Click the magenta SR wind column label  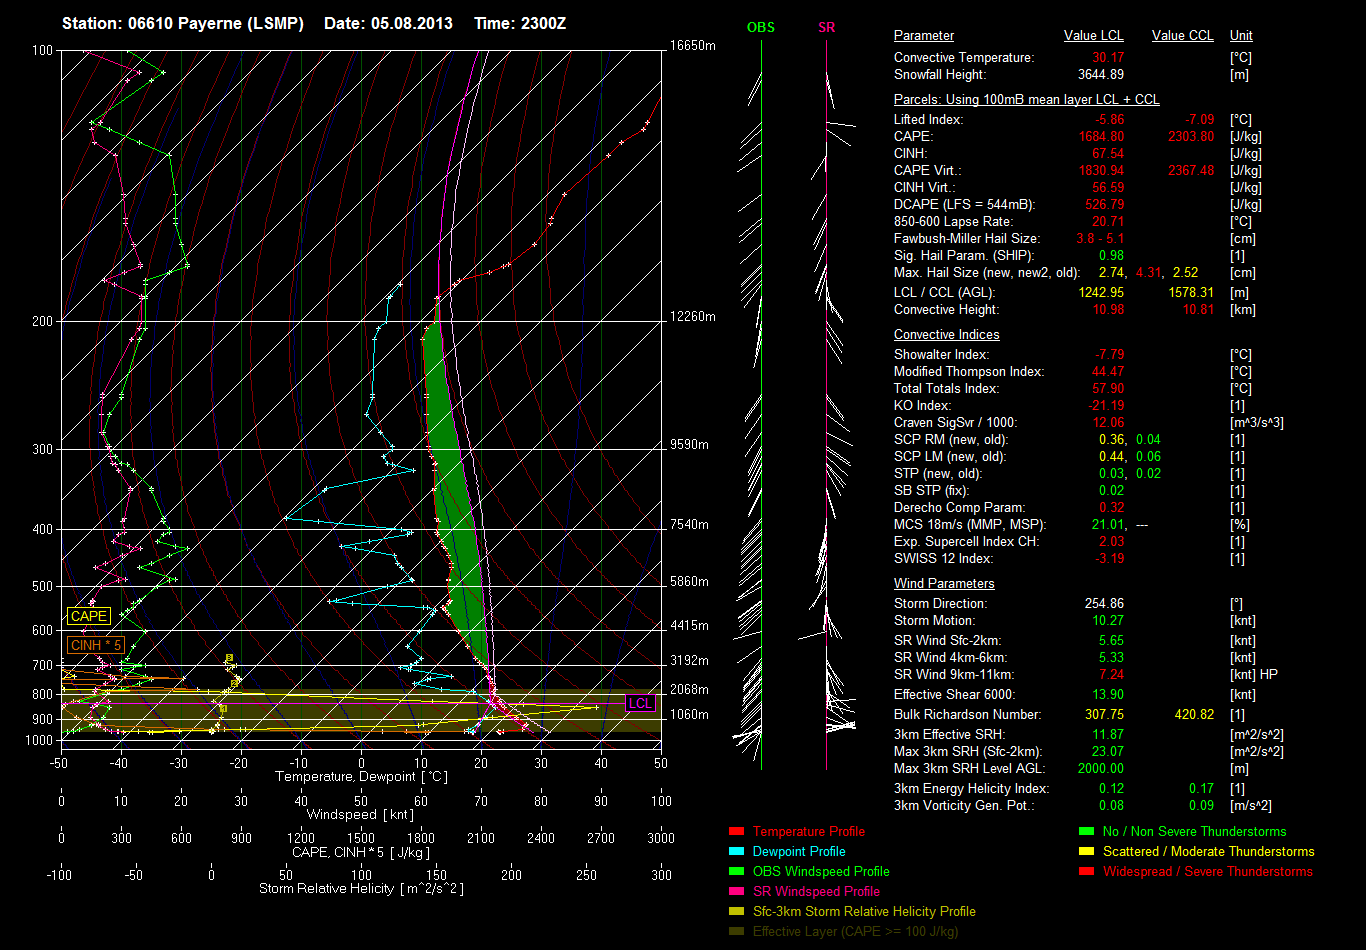point(826,28)
